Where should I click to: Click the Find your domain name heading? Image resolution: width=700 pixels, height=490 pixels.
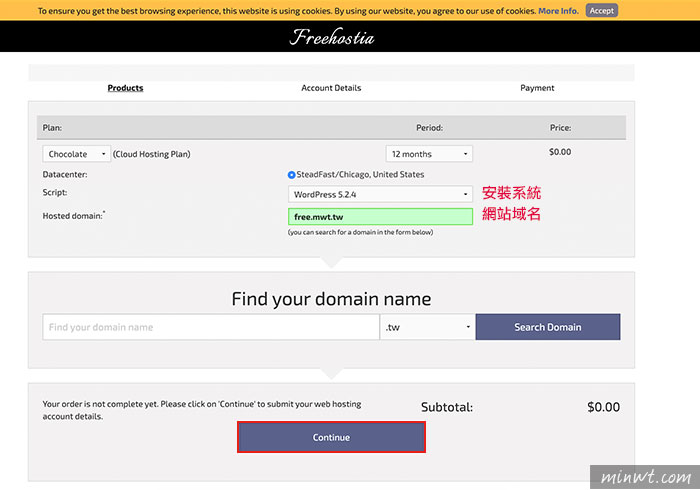click(x=331, y=299)
